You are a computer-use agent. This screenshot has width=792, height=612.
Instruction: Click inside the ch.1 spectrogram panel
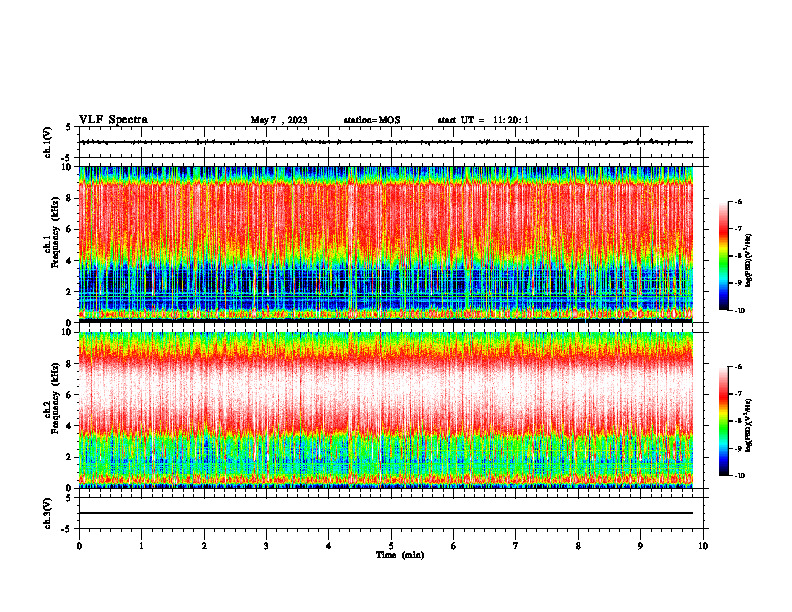click(x=386, y=244)
